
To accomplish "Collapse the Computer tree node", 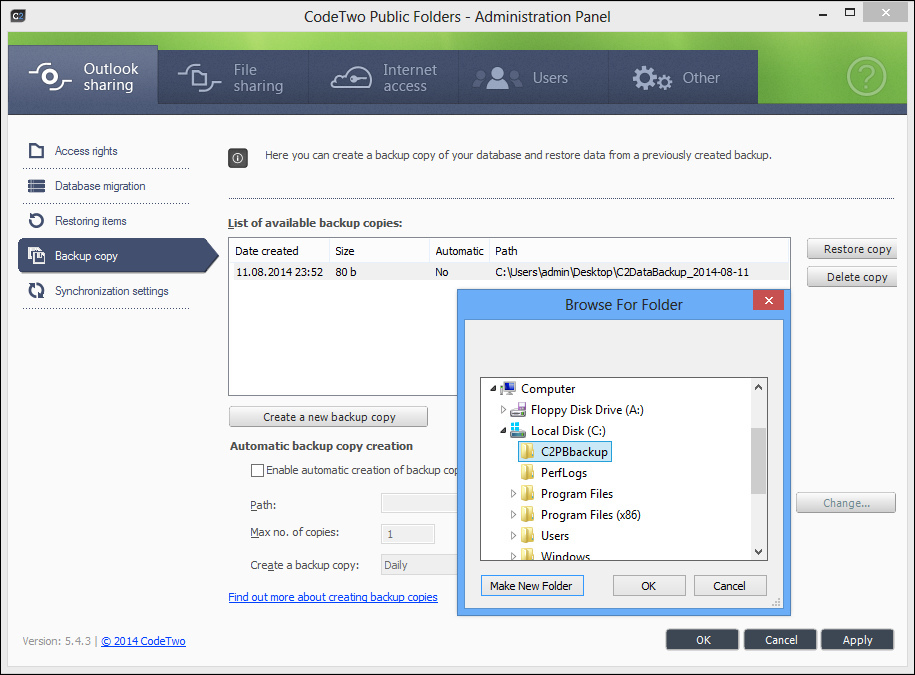I will tap(493, 389).
